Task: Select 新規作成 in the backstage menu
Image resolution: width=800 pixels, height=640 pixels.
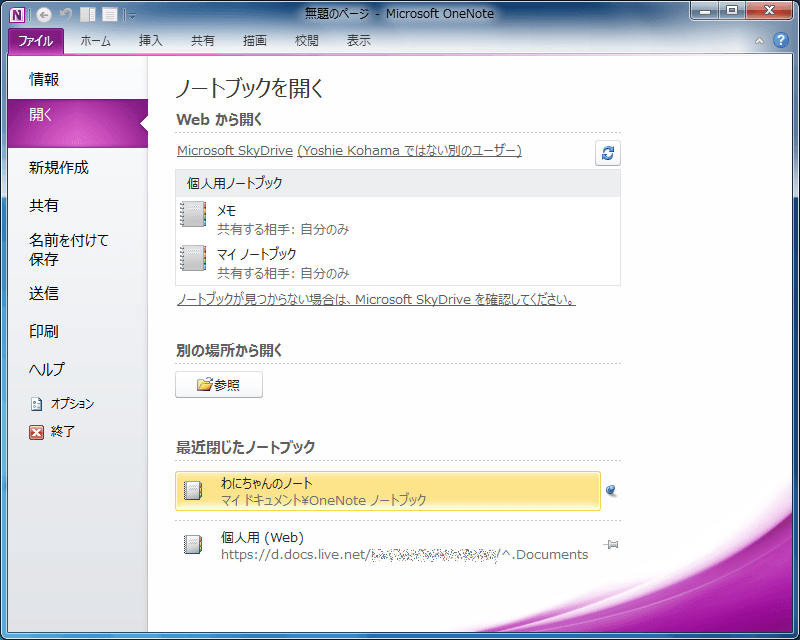Action: 78,167
